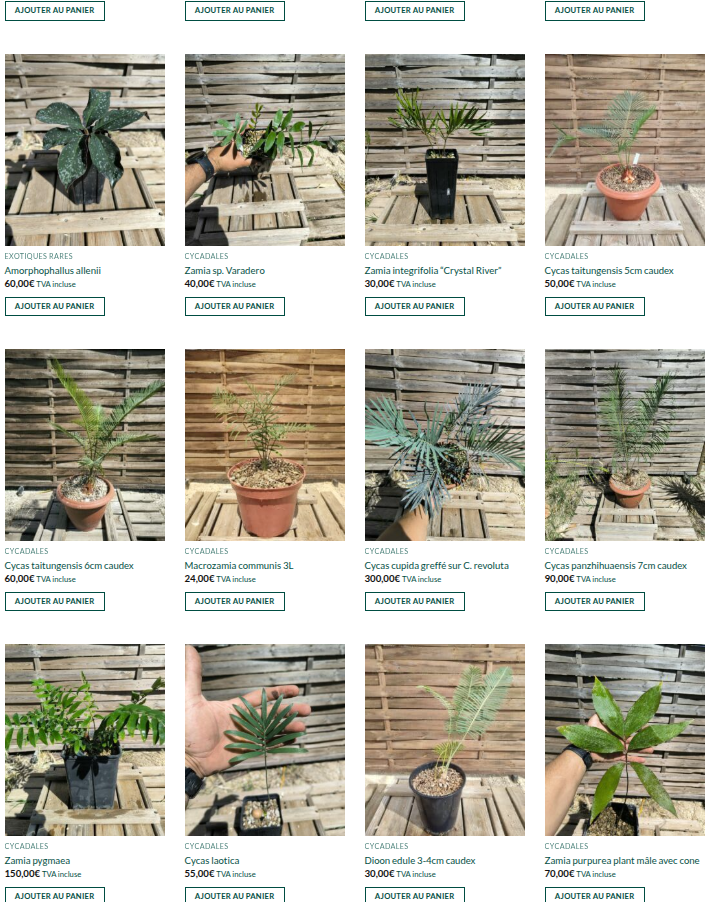725x902 pixels.
Task: Open the Zamia sp. Varadero product link
Action: click(x=224, y=270)
